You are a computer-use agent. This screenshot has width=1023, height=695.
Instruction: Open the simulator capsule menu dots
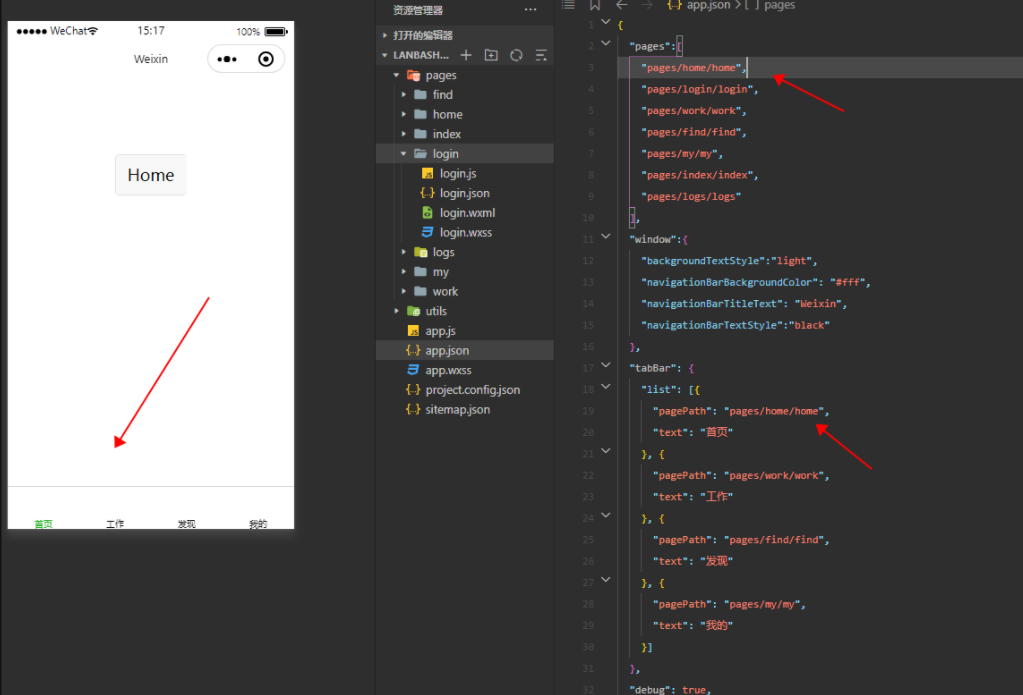click(227, 59)
